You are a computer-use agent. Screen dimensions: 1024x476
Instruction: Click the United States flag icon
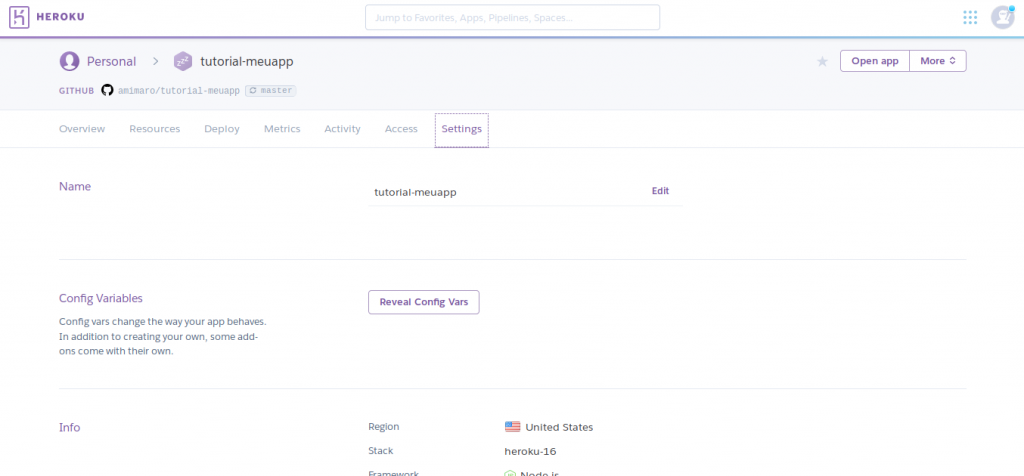tap(513, 427)
